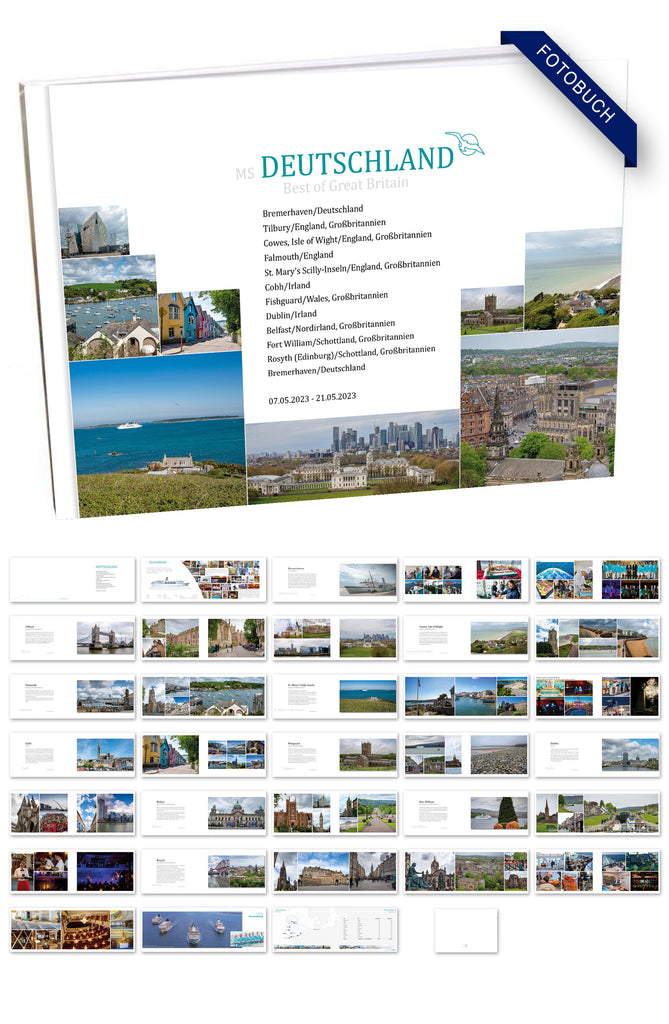Image resolution: width=669 pixels, height=1024 pixels.
Task: Open the Scilly harbour photos spread
Action: click(x=466, y=696)
